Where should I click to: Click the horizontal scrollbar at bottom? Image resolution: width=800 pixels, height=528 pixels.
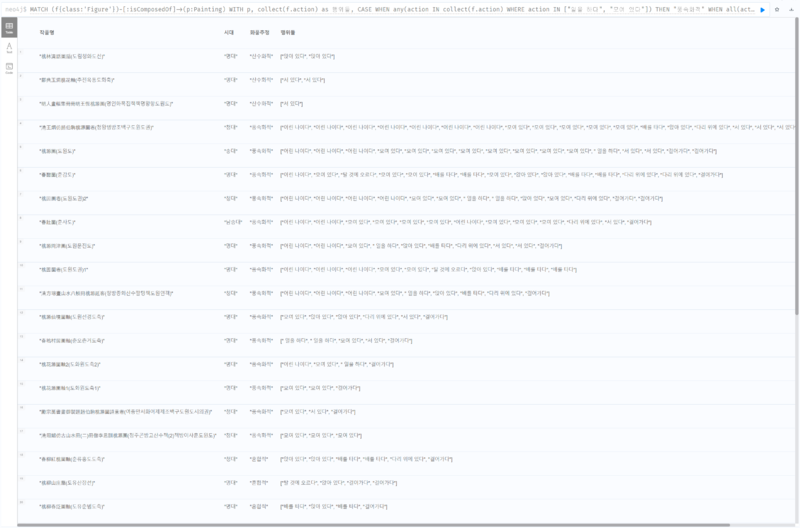(400, 524)
